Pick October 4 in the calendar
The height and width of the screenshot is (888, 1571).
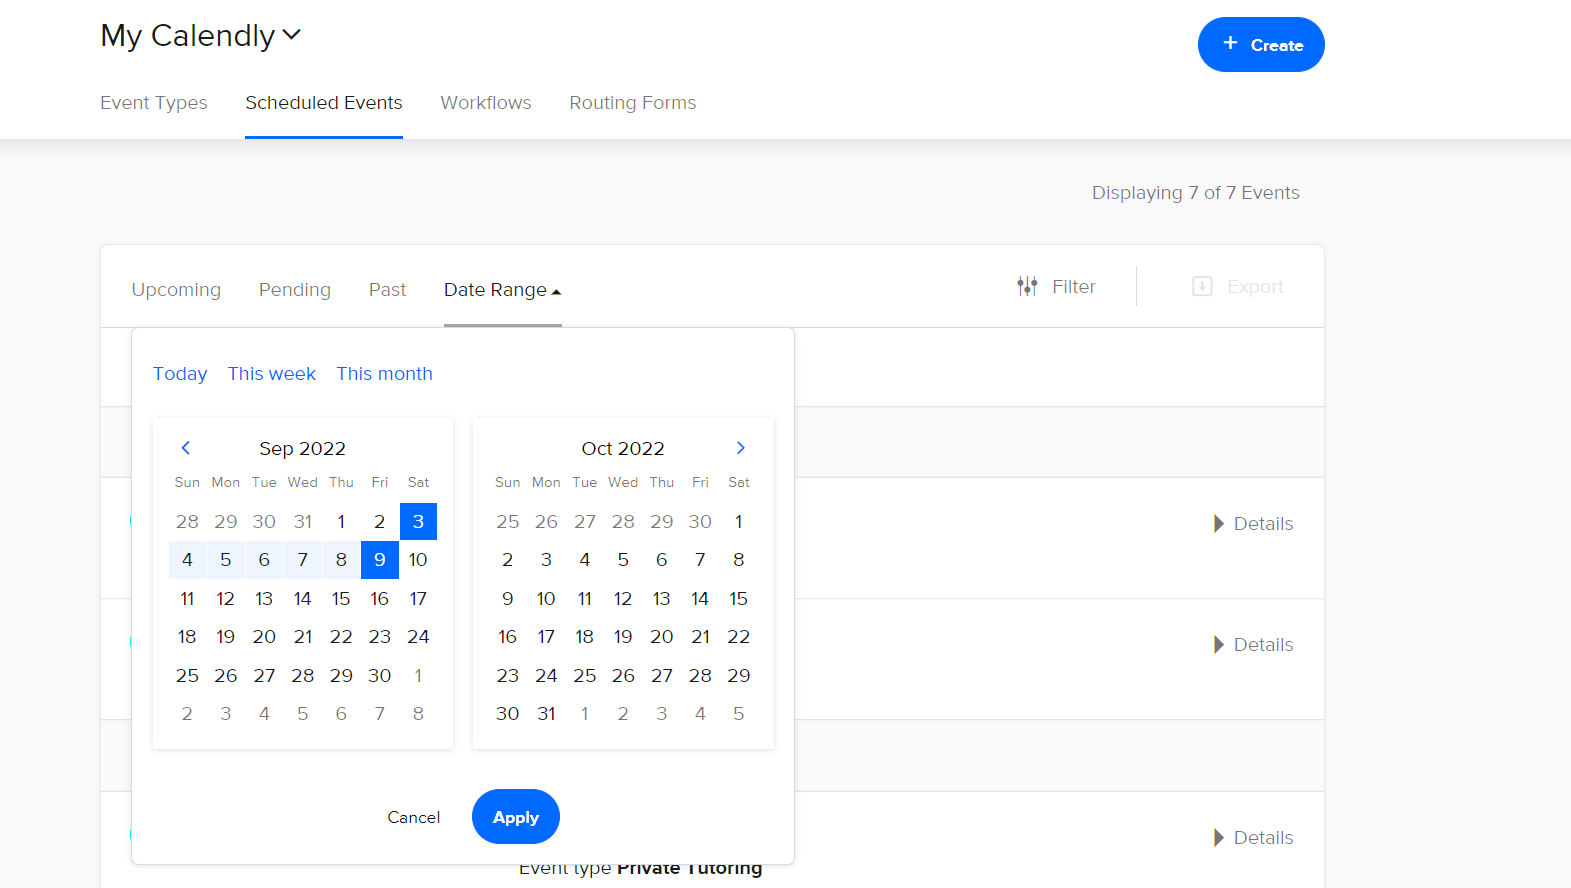(585, 560)
